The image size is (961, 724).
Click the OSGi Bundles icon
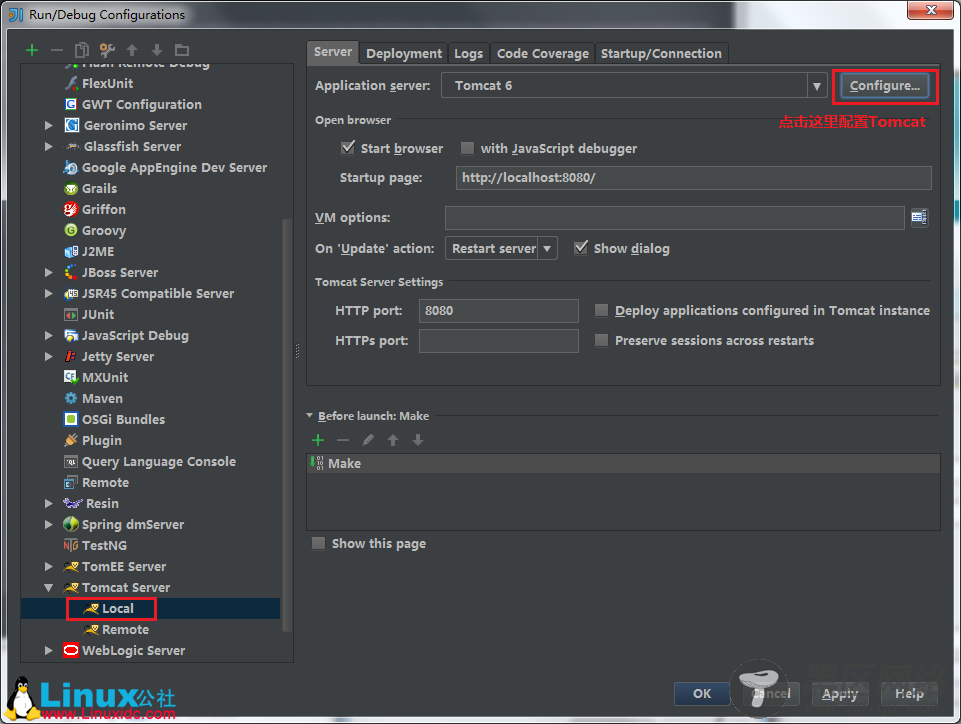pyautogui.click(x=71, y=419)
